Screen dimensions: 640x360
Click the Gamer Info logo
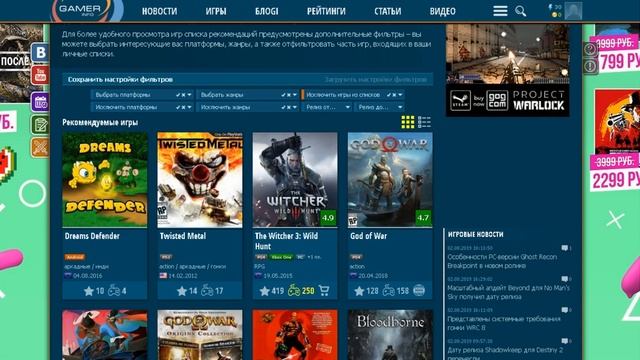(87, 10)
